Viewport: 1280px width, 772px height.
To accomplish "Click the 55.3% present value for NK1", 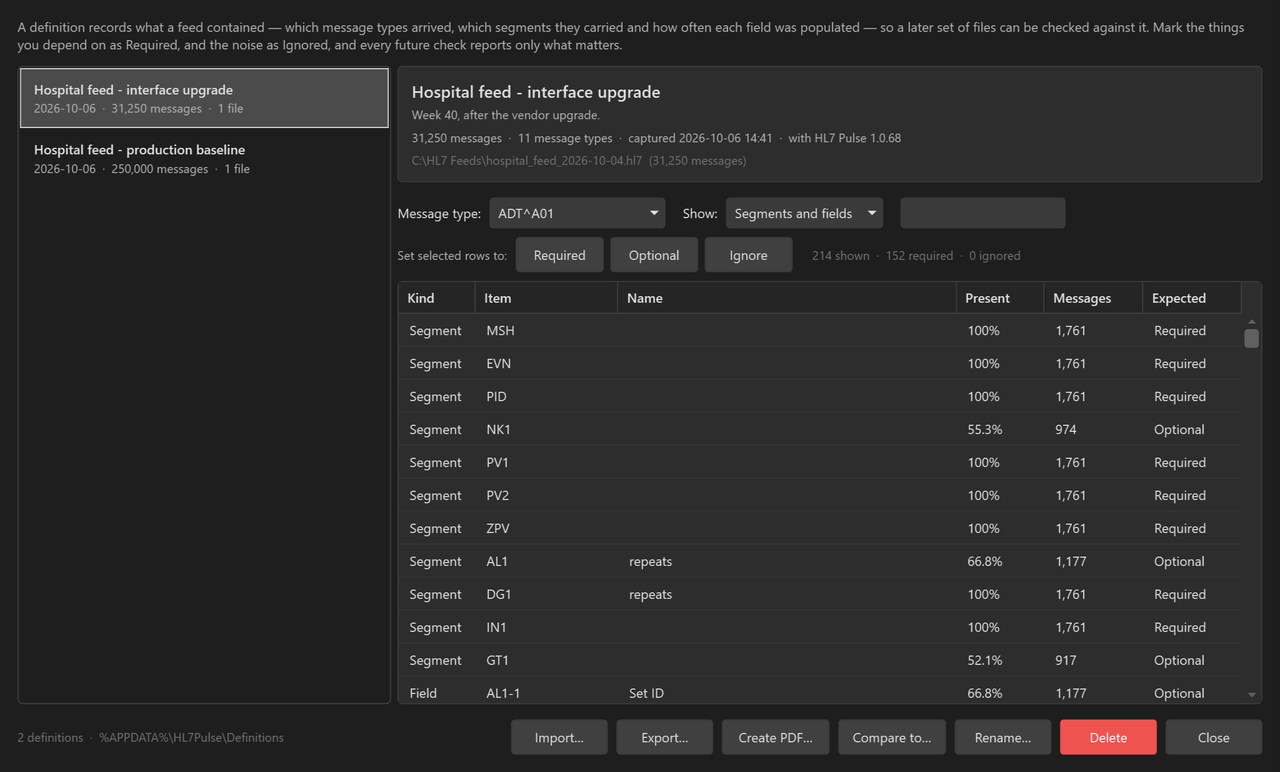I will [x=985, y=429].
